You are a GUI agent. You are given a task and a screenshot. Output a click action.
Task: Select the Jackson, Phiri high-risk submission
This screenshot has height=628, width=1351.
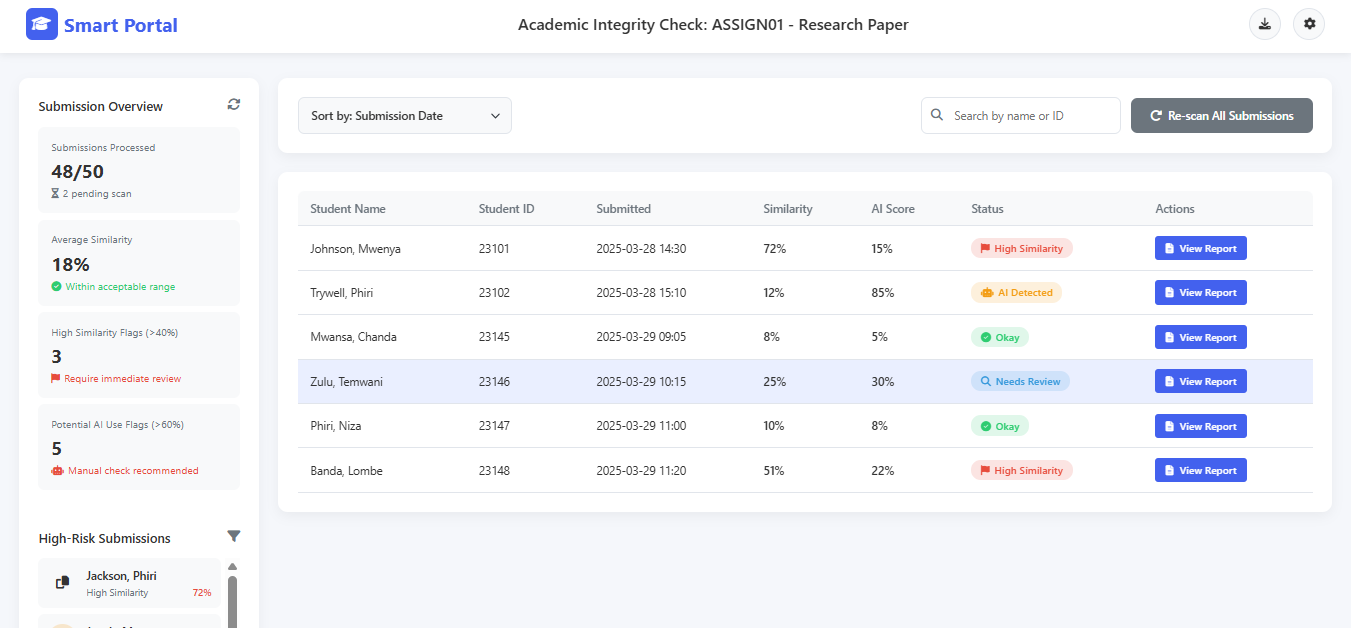[130, 583]
